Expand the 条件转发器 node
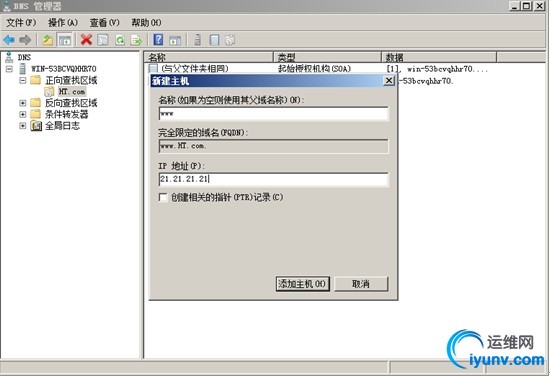Image resolution: width=550 pixels, height=376 pixels. point(23,114)
